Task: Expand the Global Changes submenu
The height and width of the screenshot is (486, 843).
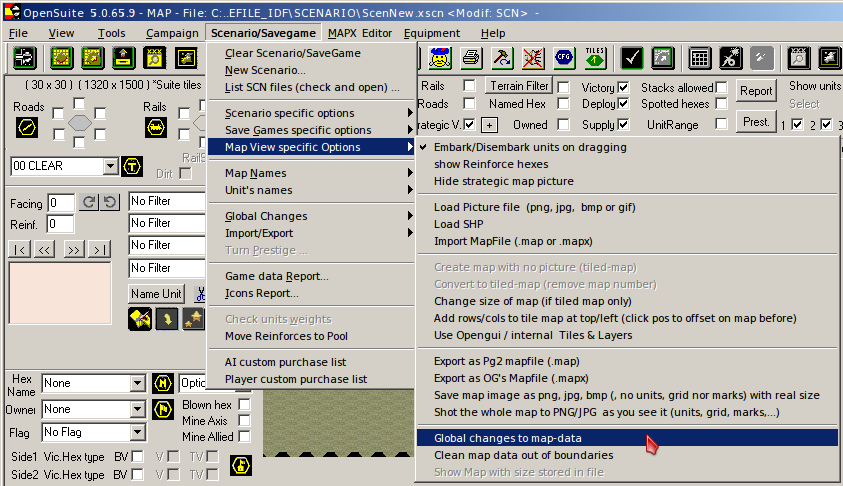Action: (x=311, y=216)
